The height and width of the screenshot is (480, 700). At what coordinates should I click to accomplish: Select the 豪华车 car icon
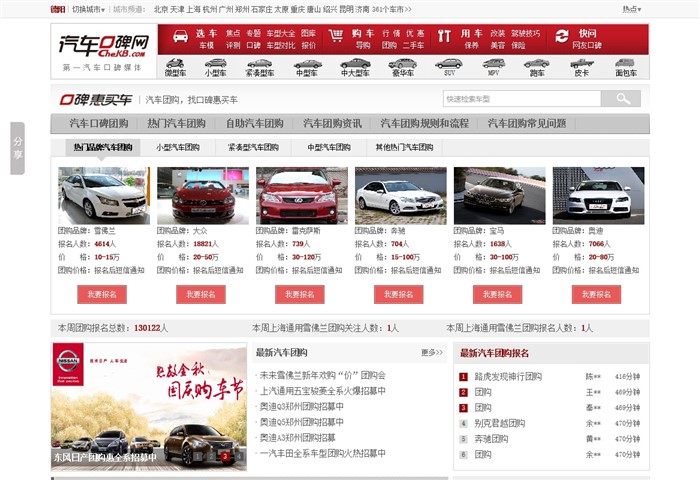pos(402,63)
